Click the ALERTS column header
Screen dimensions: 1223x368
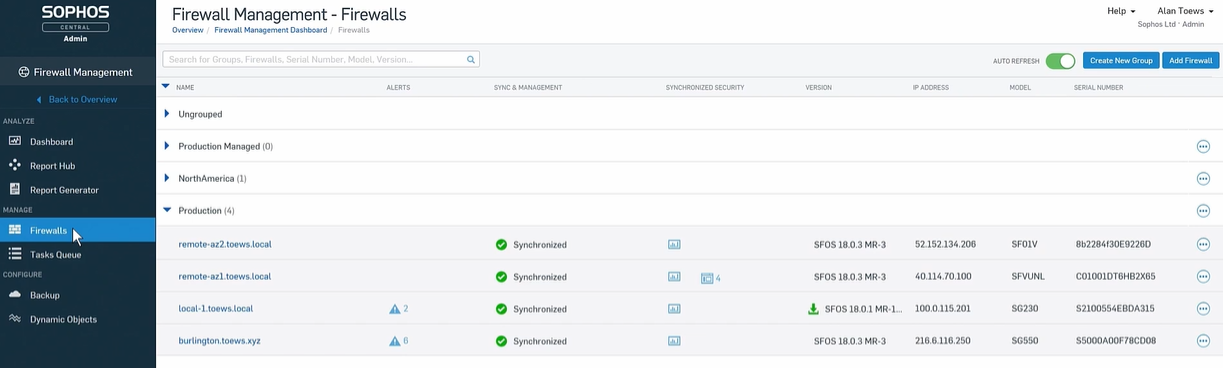click(398, 88)
